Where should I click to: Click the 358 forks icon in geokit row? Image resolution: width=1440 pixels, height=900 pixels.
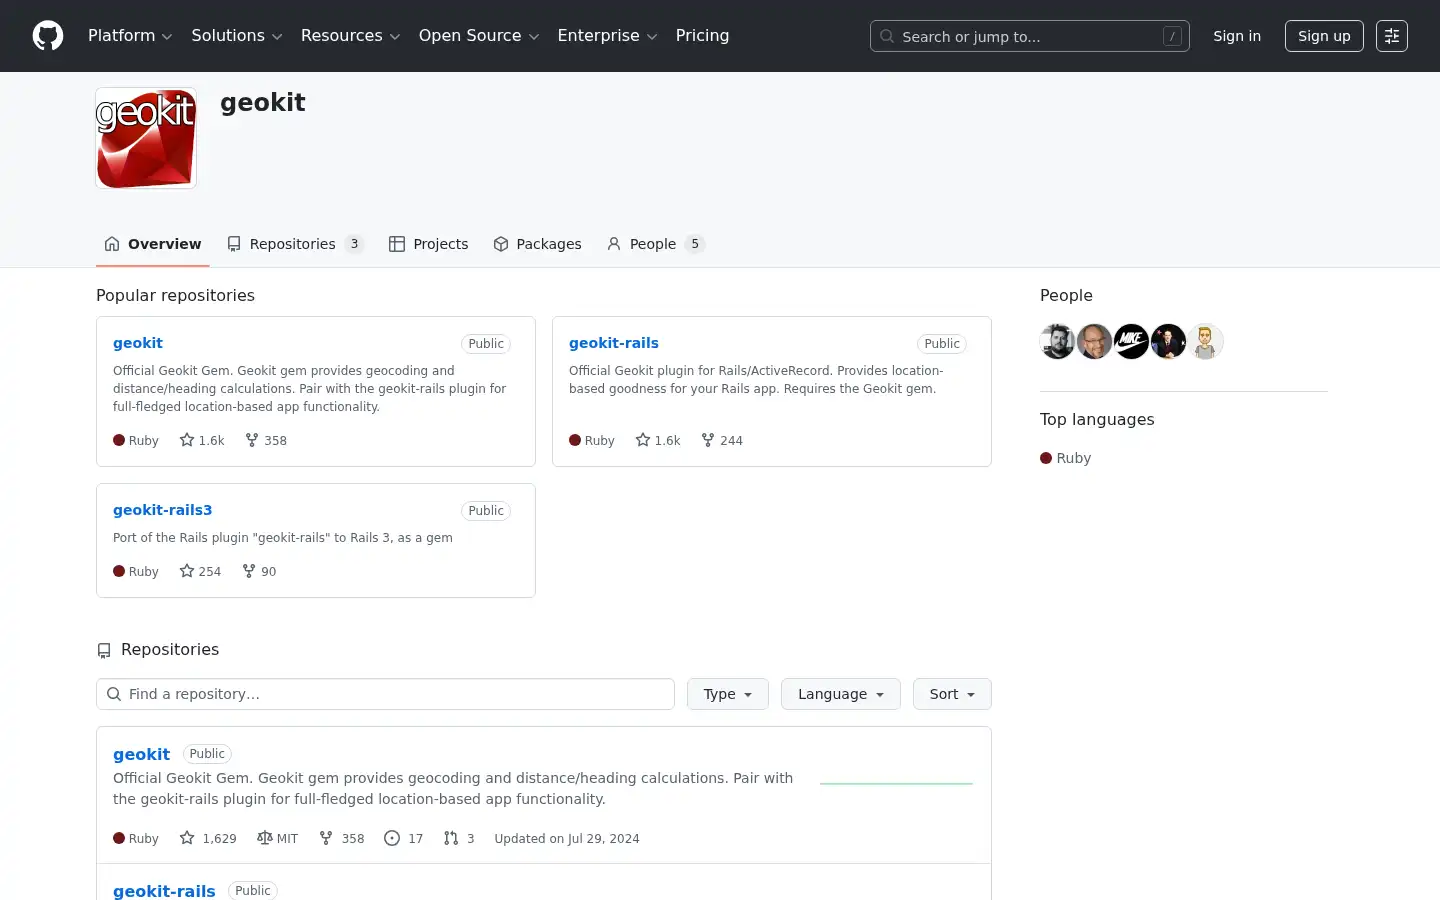[x=326, y=838]
